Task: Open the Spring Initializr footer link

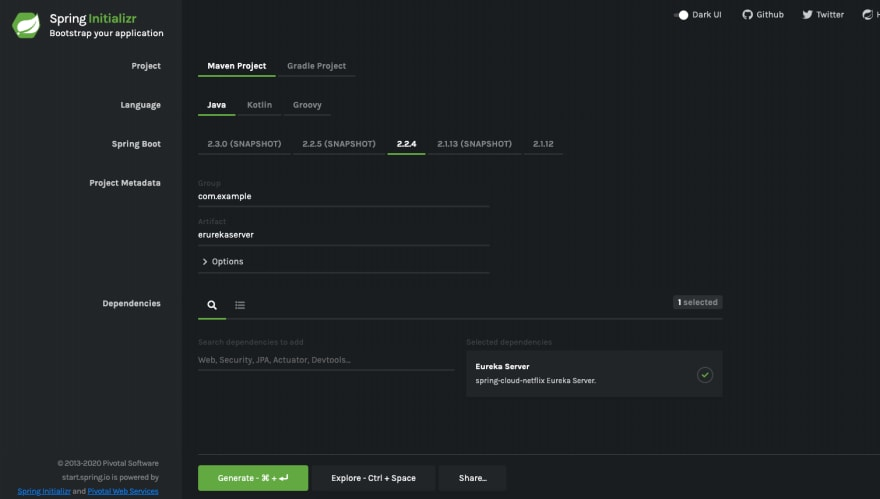Action: (x=44, y=491)
